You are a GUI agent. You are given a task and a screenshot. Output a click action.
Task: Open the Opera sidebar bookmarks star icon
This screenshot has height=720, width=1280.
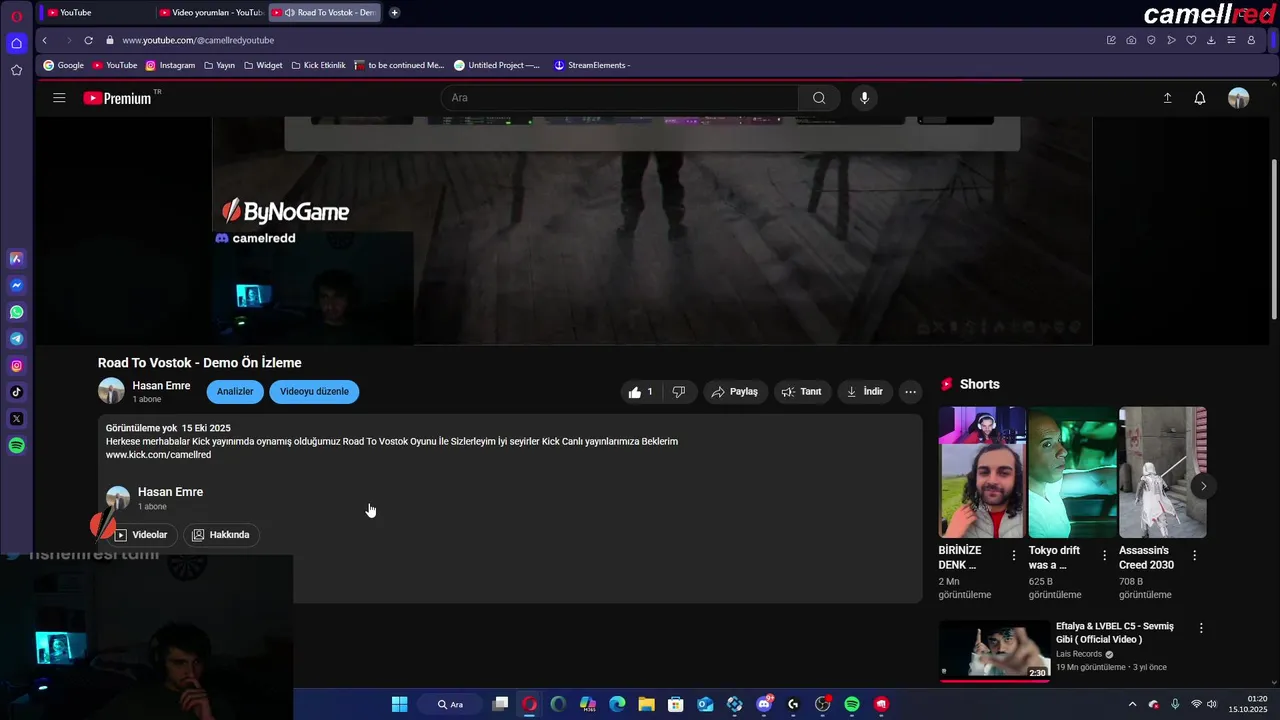tap(16, 70)
